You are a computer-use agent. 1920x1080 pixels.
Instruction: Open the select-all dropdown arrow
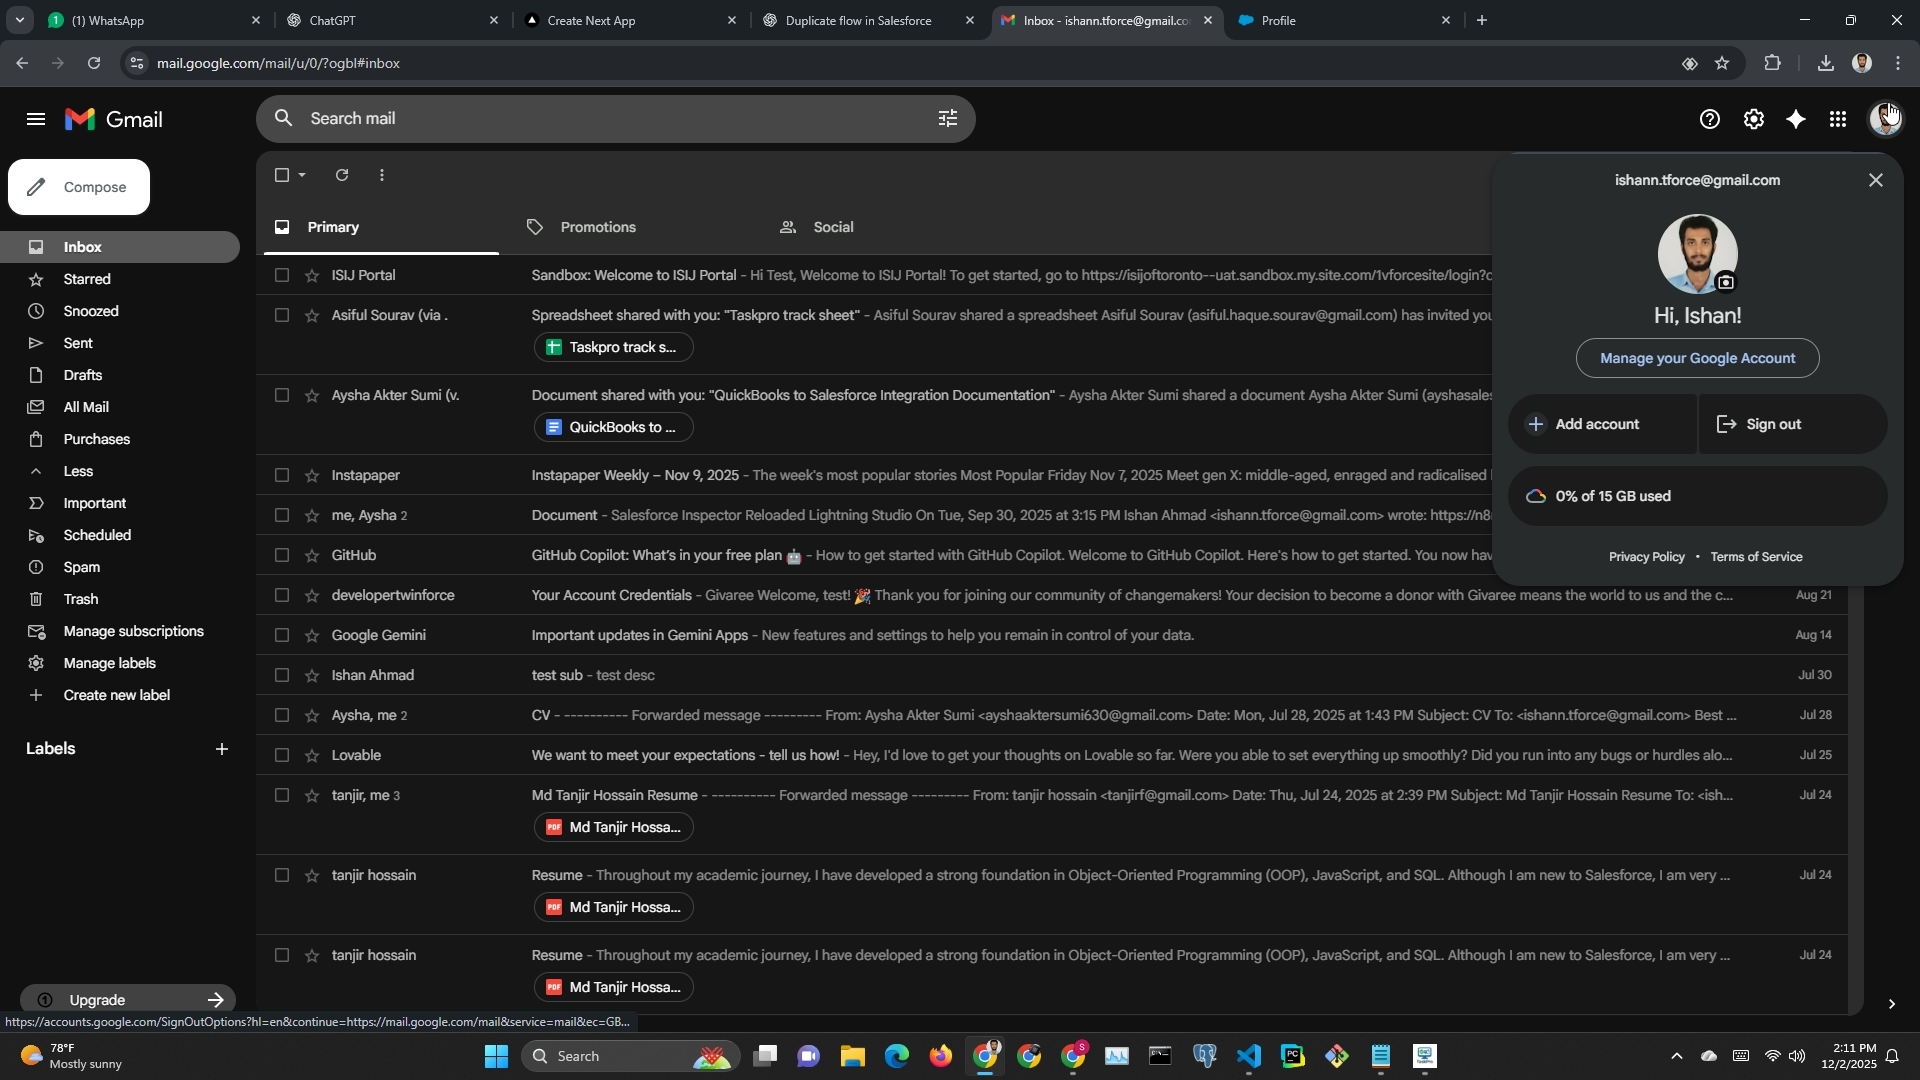(302, 175)
